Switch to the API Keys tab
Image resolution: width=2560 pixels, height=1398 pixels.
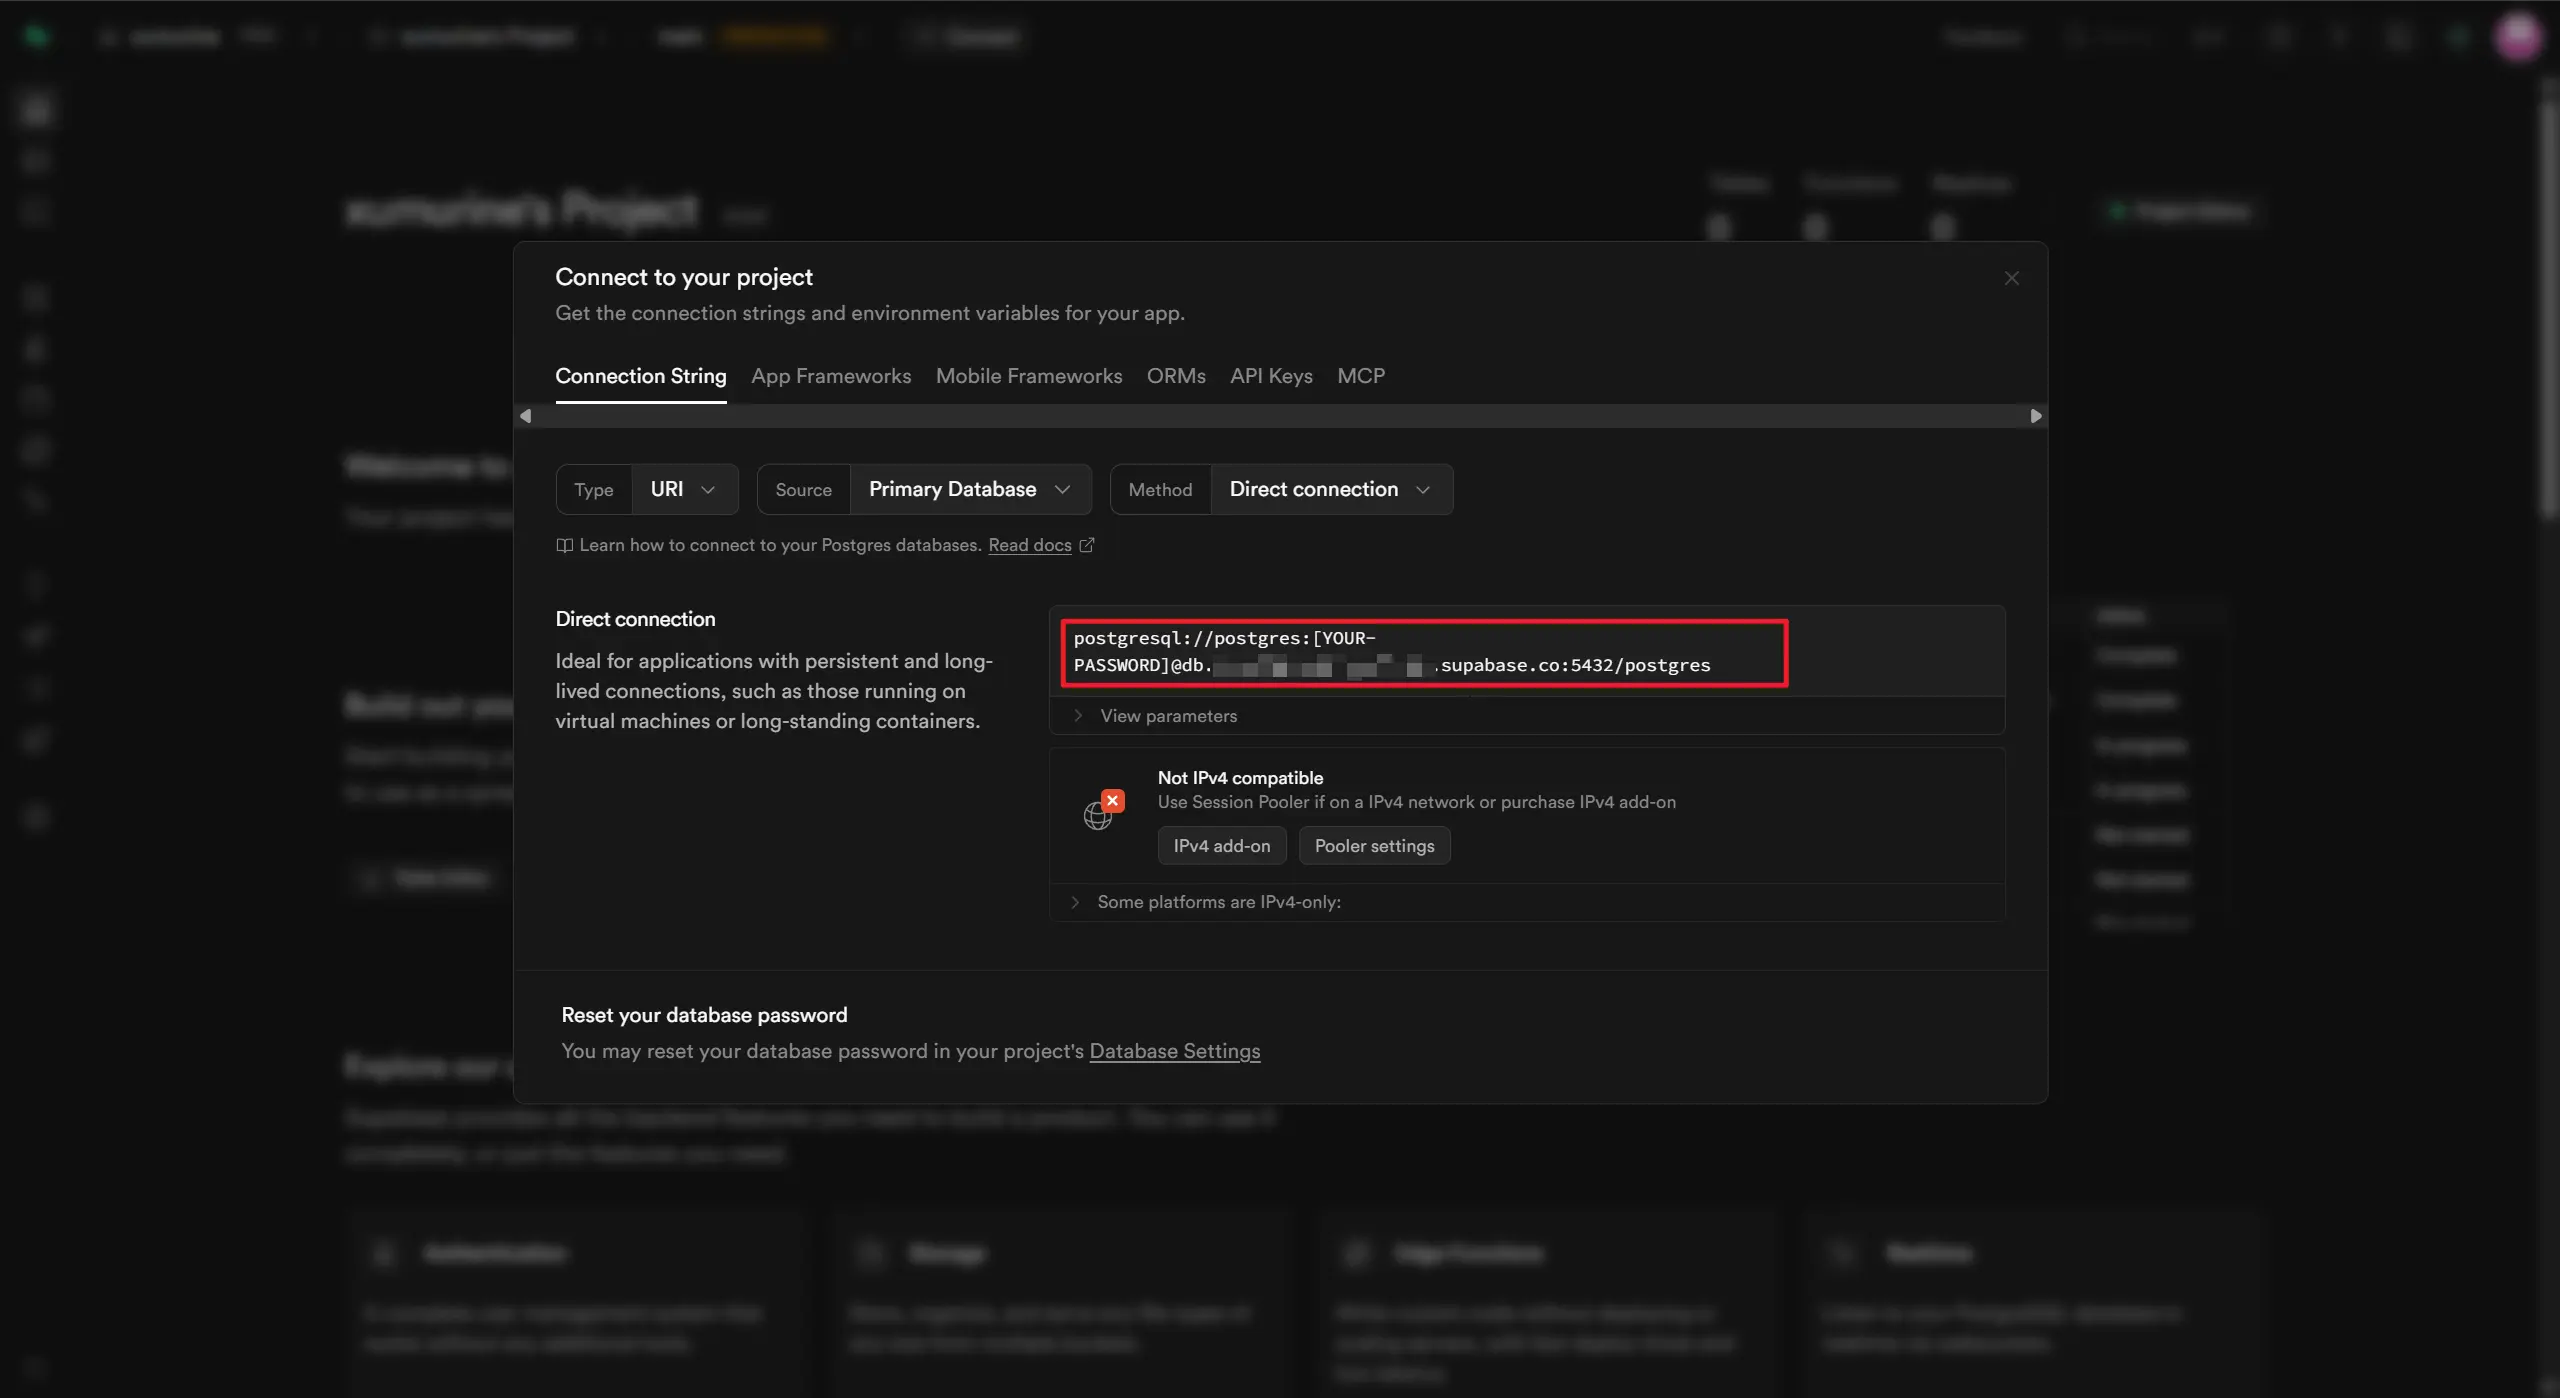pyautogui.click(x=1270, y=376)
